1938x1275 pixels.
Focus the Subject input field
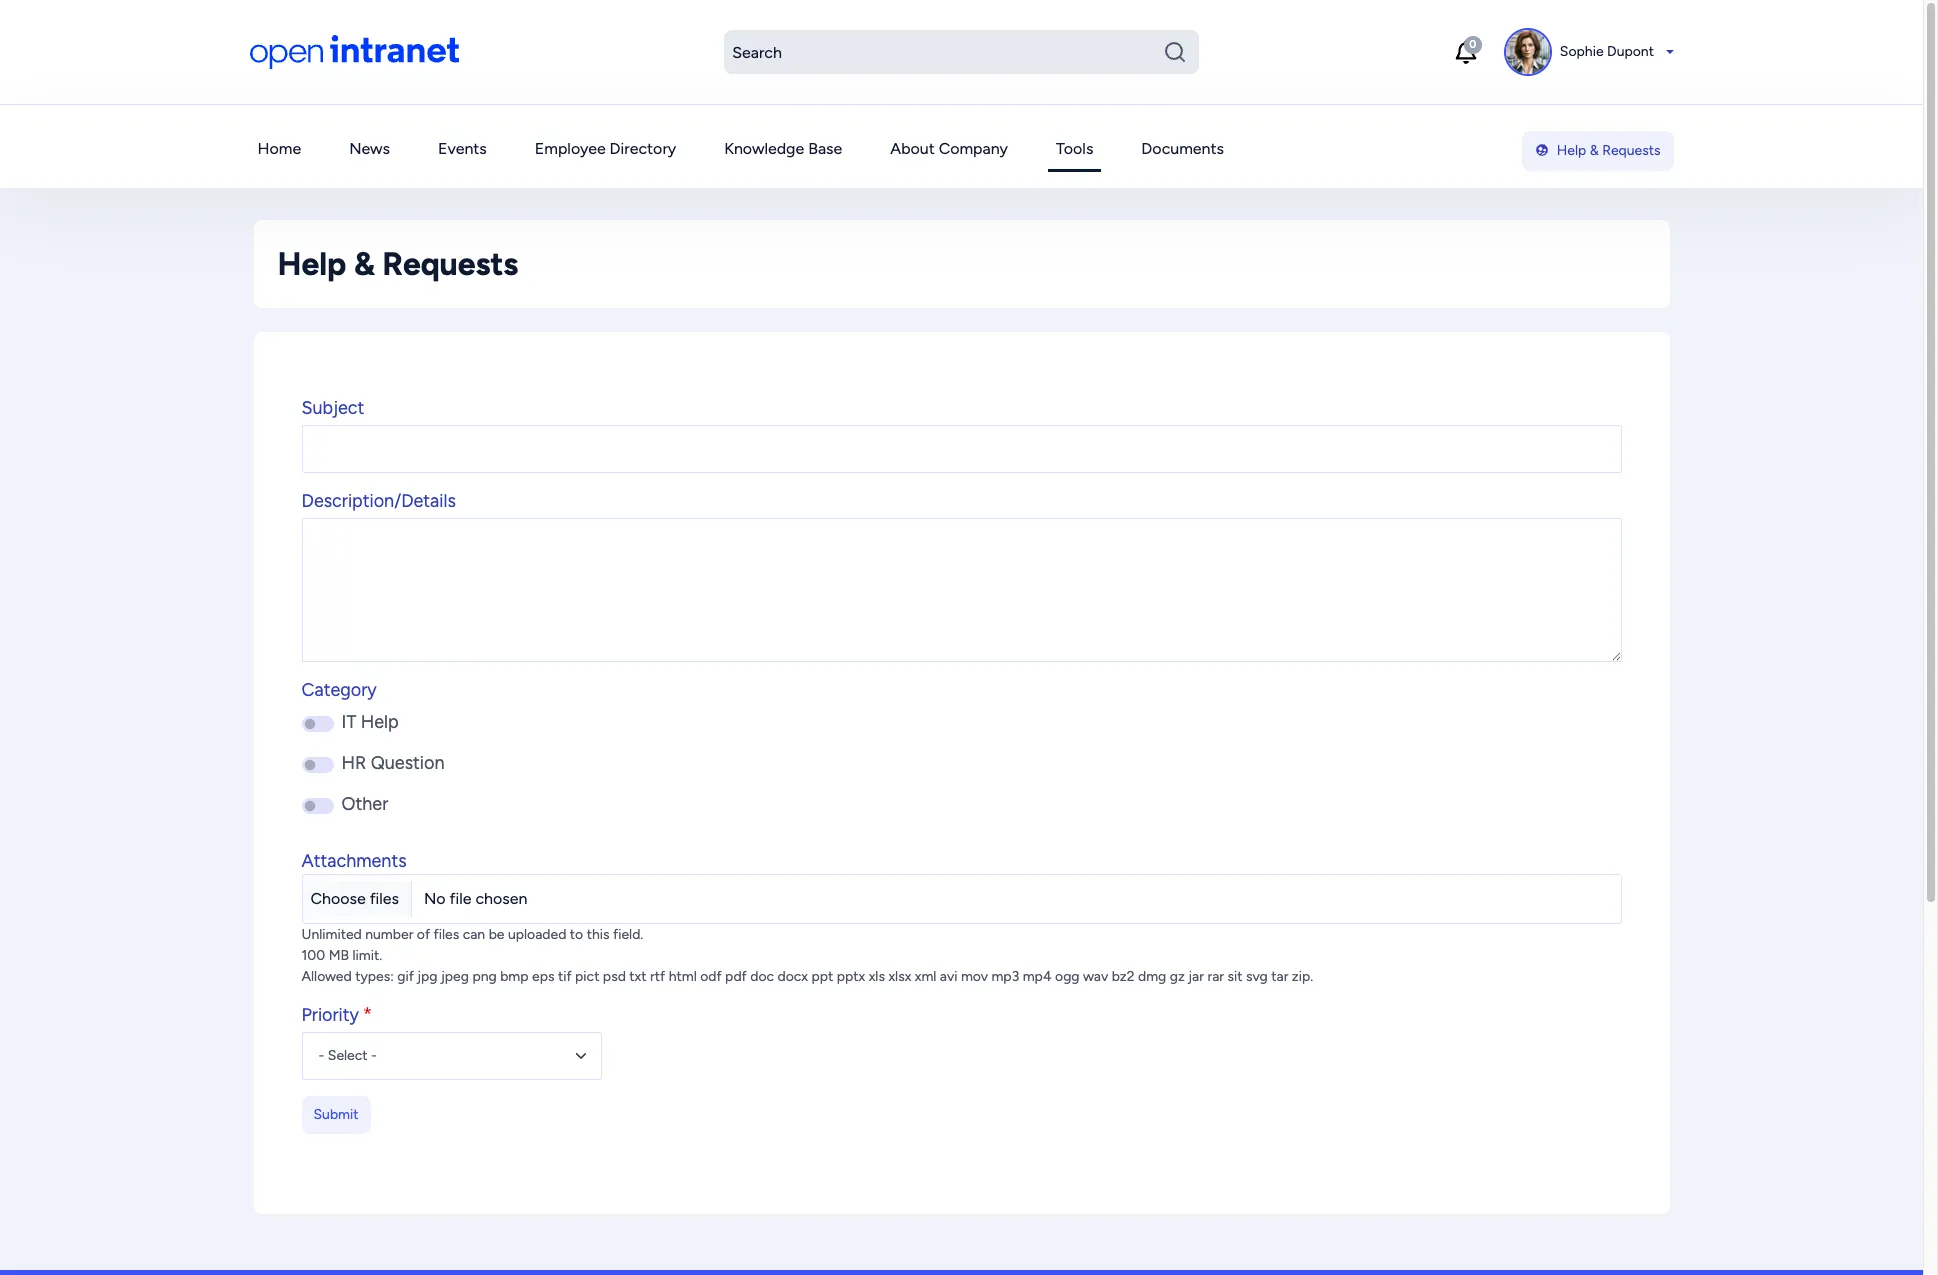(961, 449)
